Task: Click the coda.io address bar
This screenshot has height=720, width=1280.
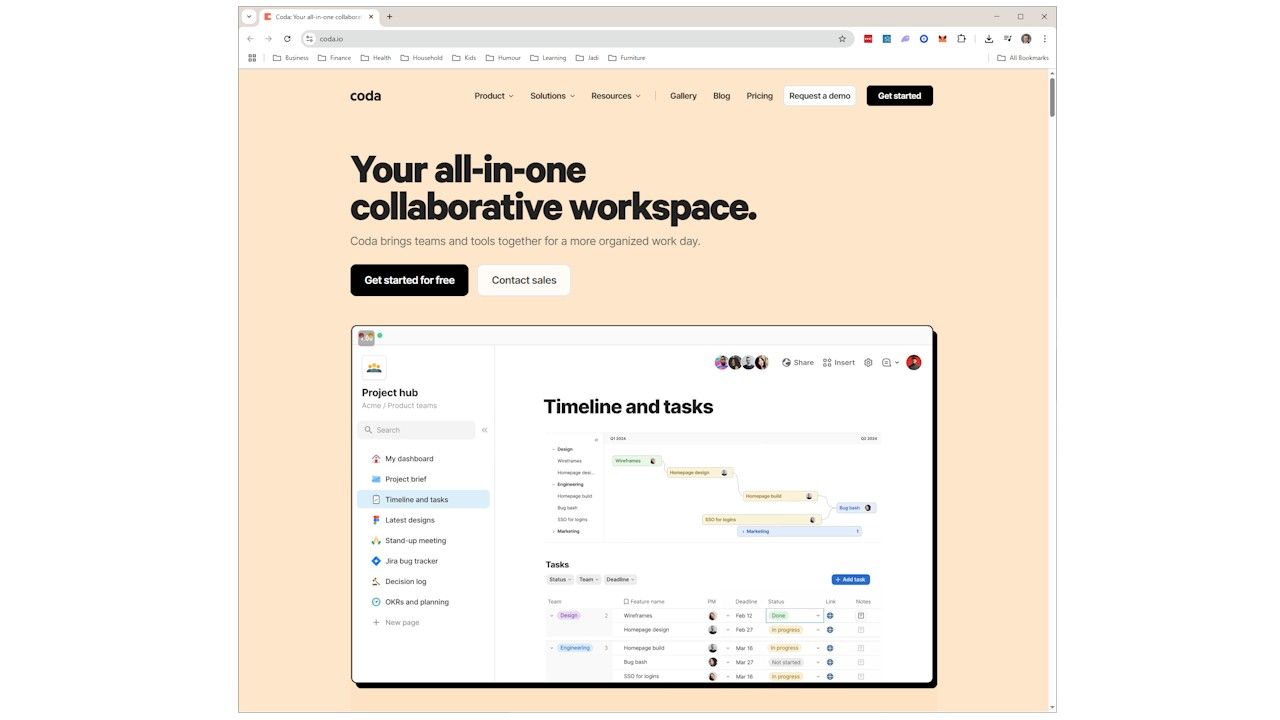Action: [x=578, y=39]
